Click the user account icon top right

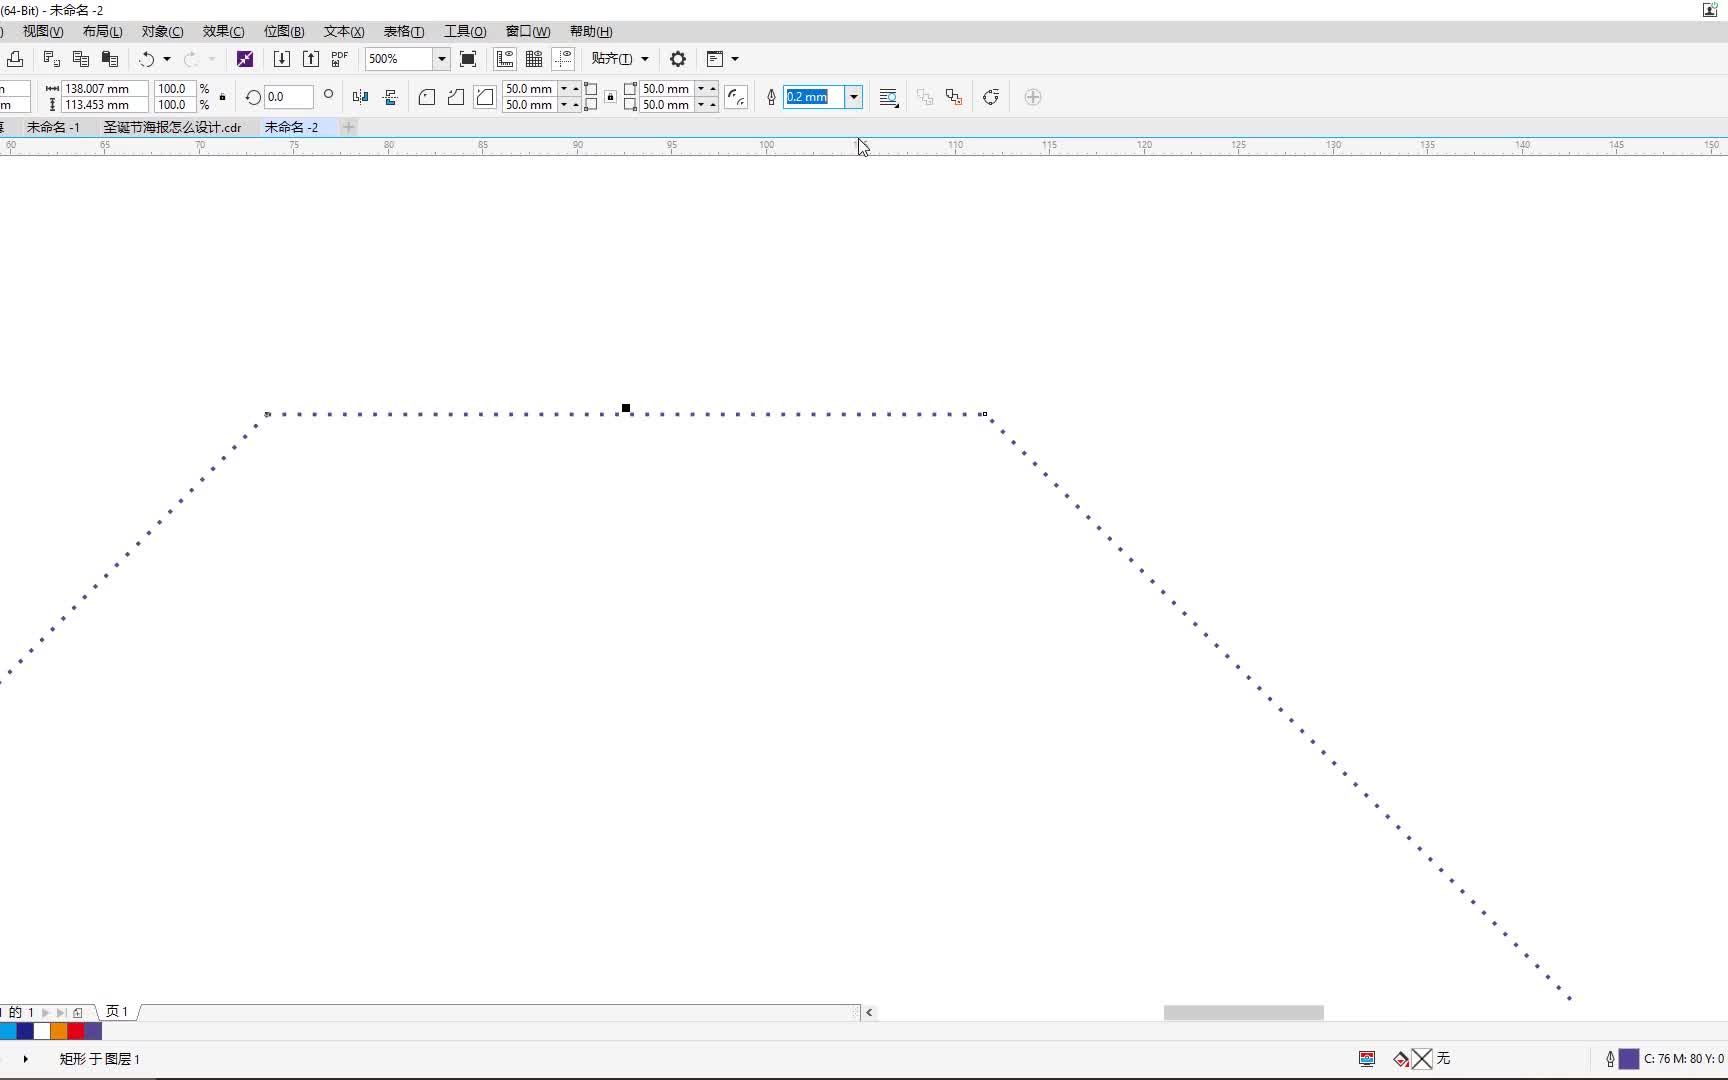pos(1710,10)
